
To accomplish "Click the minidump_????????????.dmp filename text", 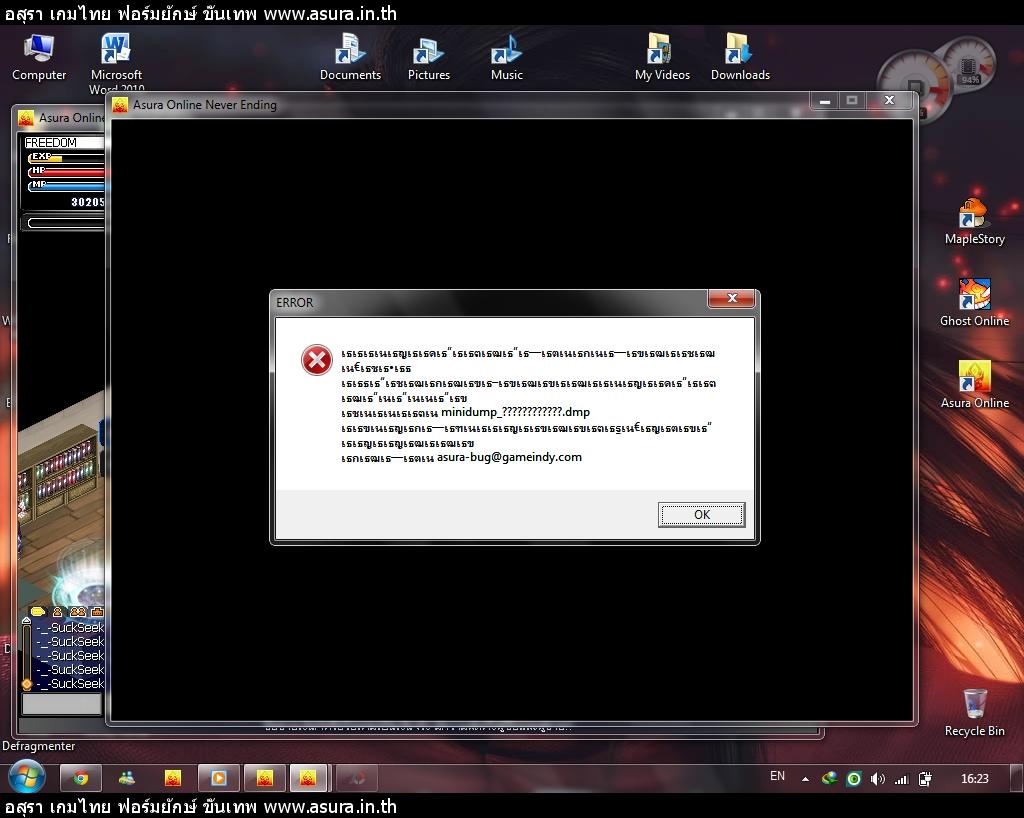I will (515, 412).
